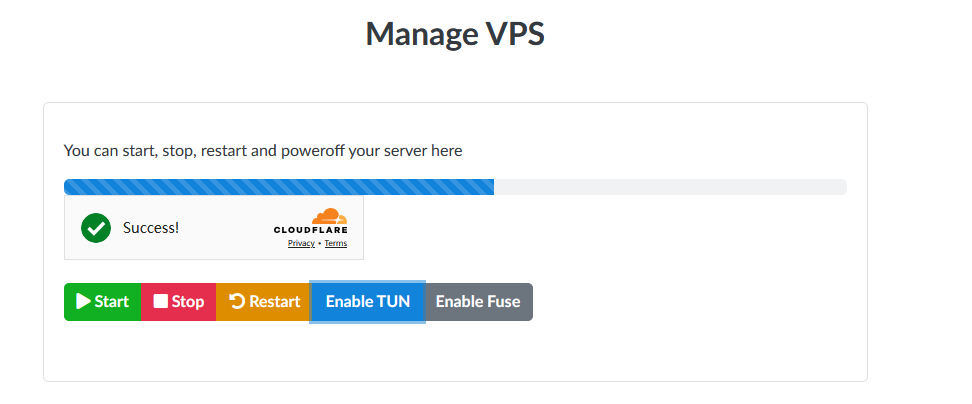This screenshot has width=972, height=404.
Task: Click the dot between Privacy and Terms
Action: [x=319, y=244]
